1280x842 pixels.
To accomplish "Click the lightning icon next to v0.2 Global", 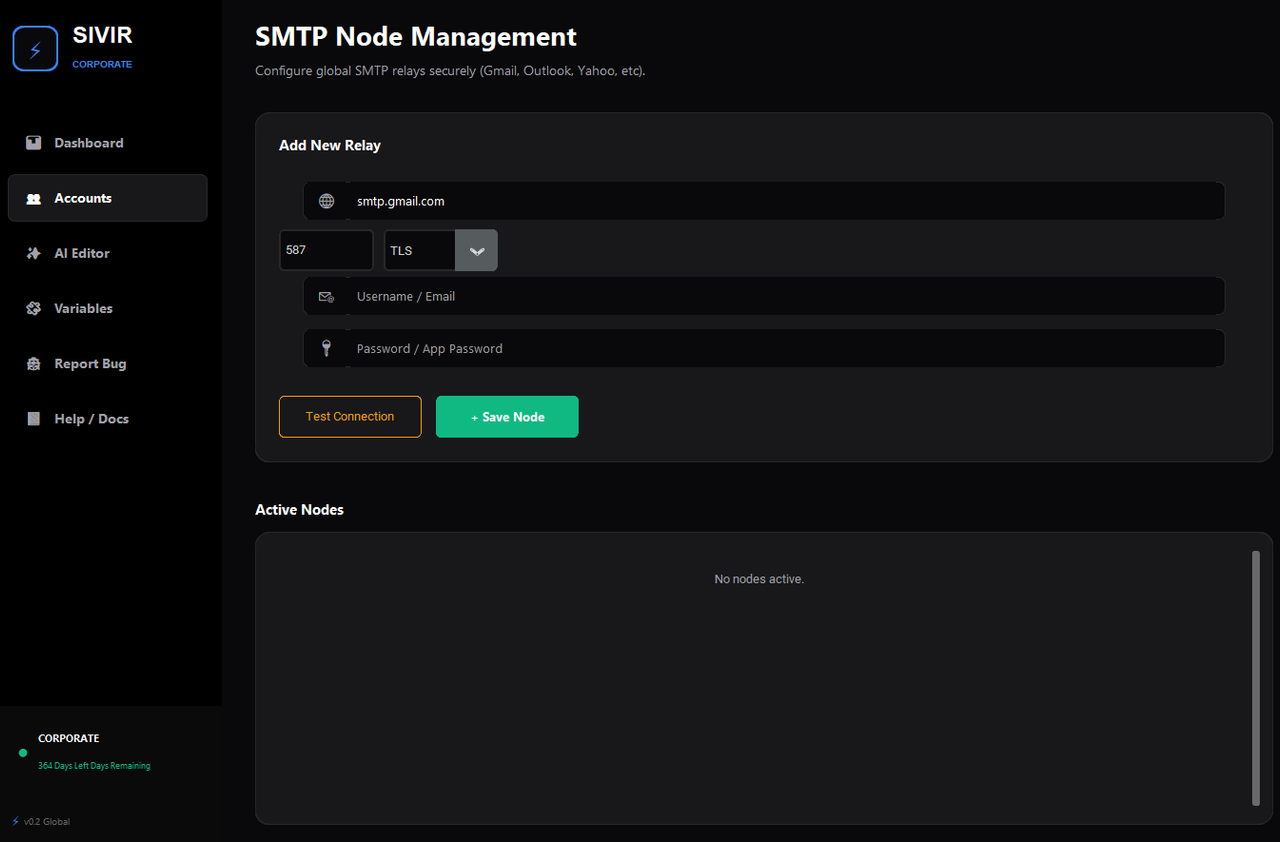I will (16, 821).
